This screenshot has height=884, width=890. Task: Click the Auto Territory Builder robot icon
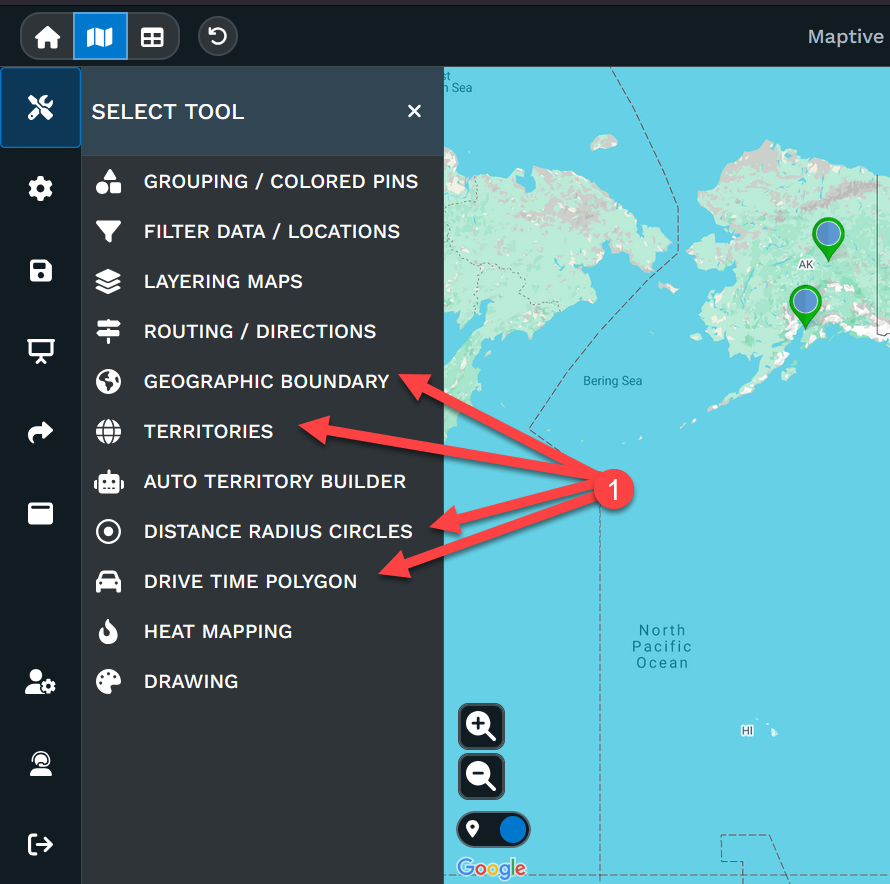coord(108,481)
